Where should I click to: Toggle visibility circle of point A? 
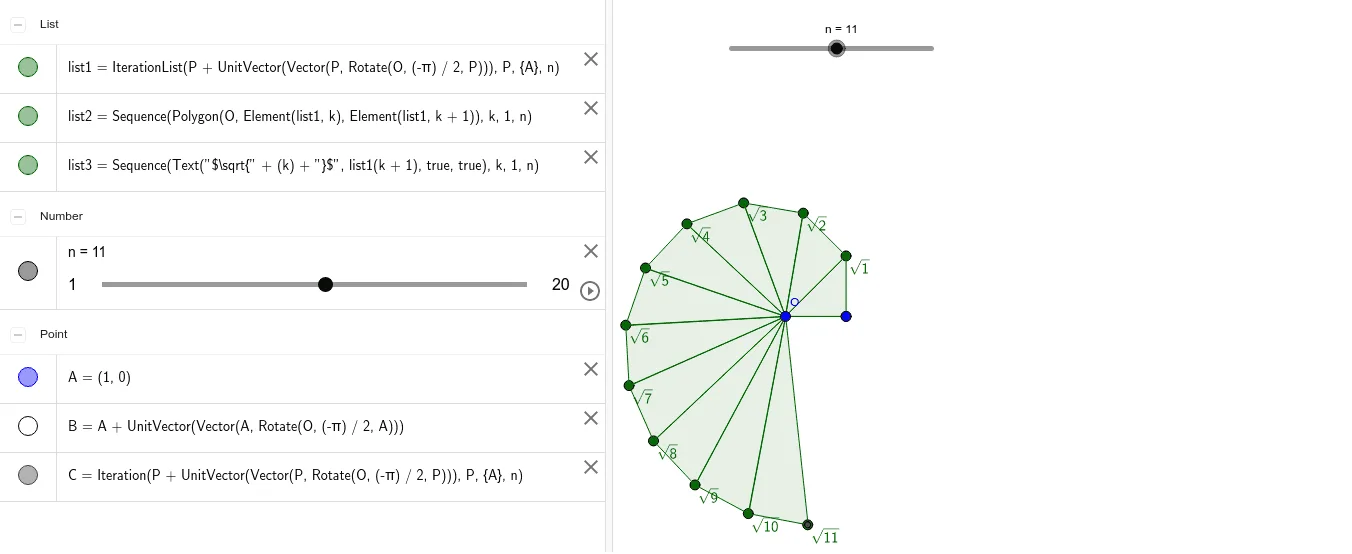click(x=28, y=377)
